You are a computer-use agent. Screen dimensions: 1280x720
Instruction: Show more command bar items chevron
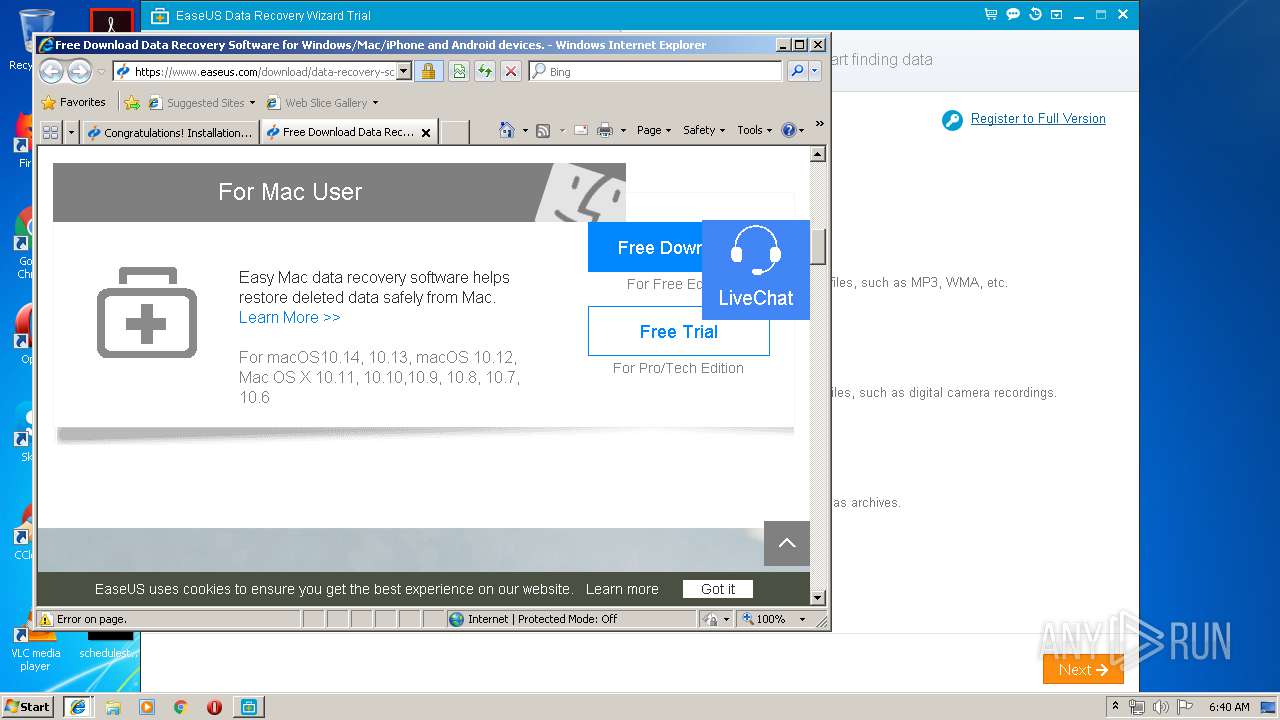(819, 124)
